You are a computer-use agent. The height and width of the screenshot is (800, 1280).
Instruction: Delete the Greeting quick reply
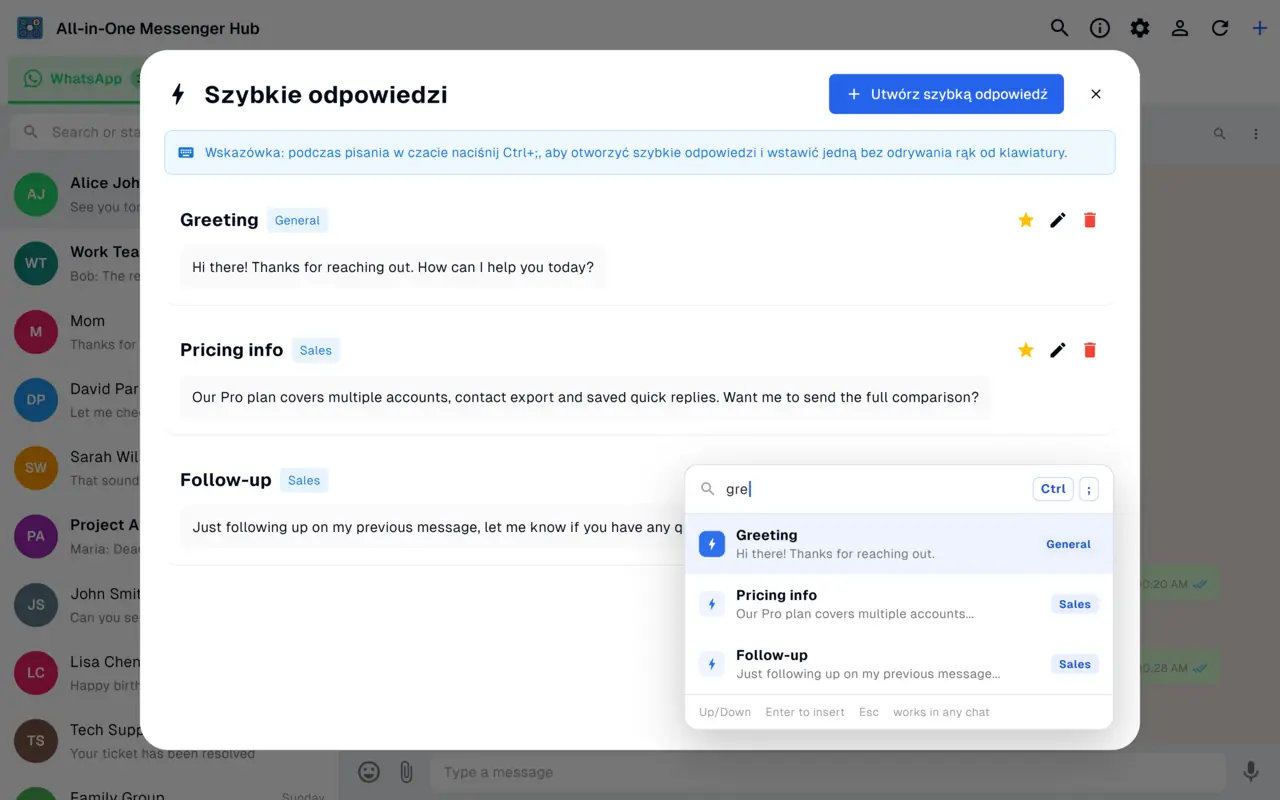point(1090,220)
